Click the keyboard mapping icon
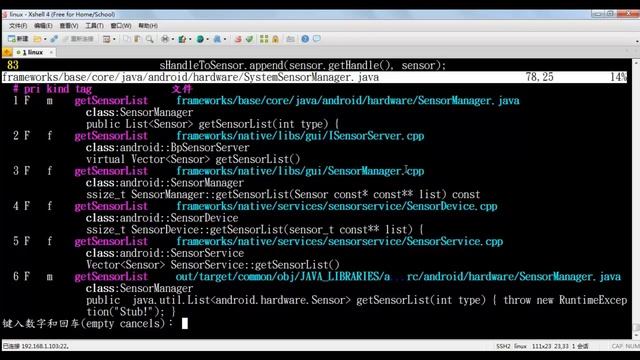Image resolution: width=640 pixels, height=360 pixels. 290,39
